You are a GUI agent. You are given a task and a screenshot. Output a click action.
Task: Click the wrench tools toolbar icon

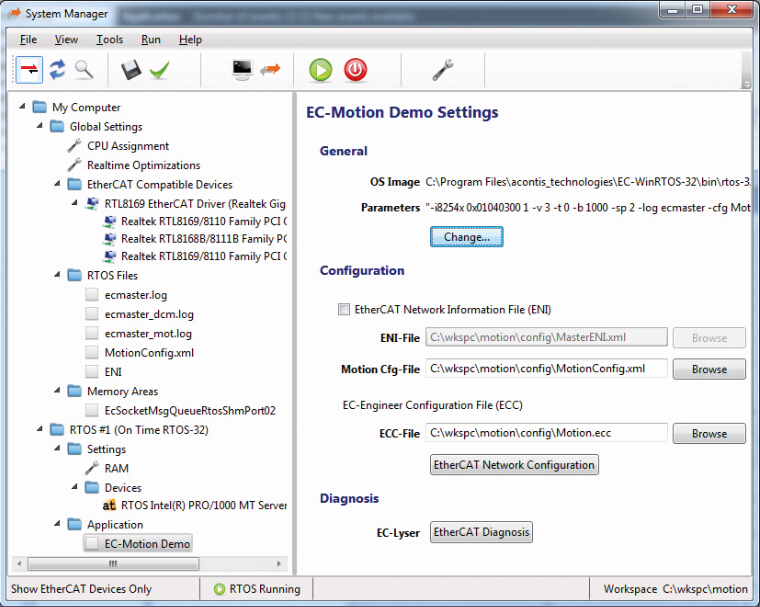(443, 70)
